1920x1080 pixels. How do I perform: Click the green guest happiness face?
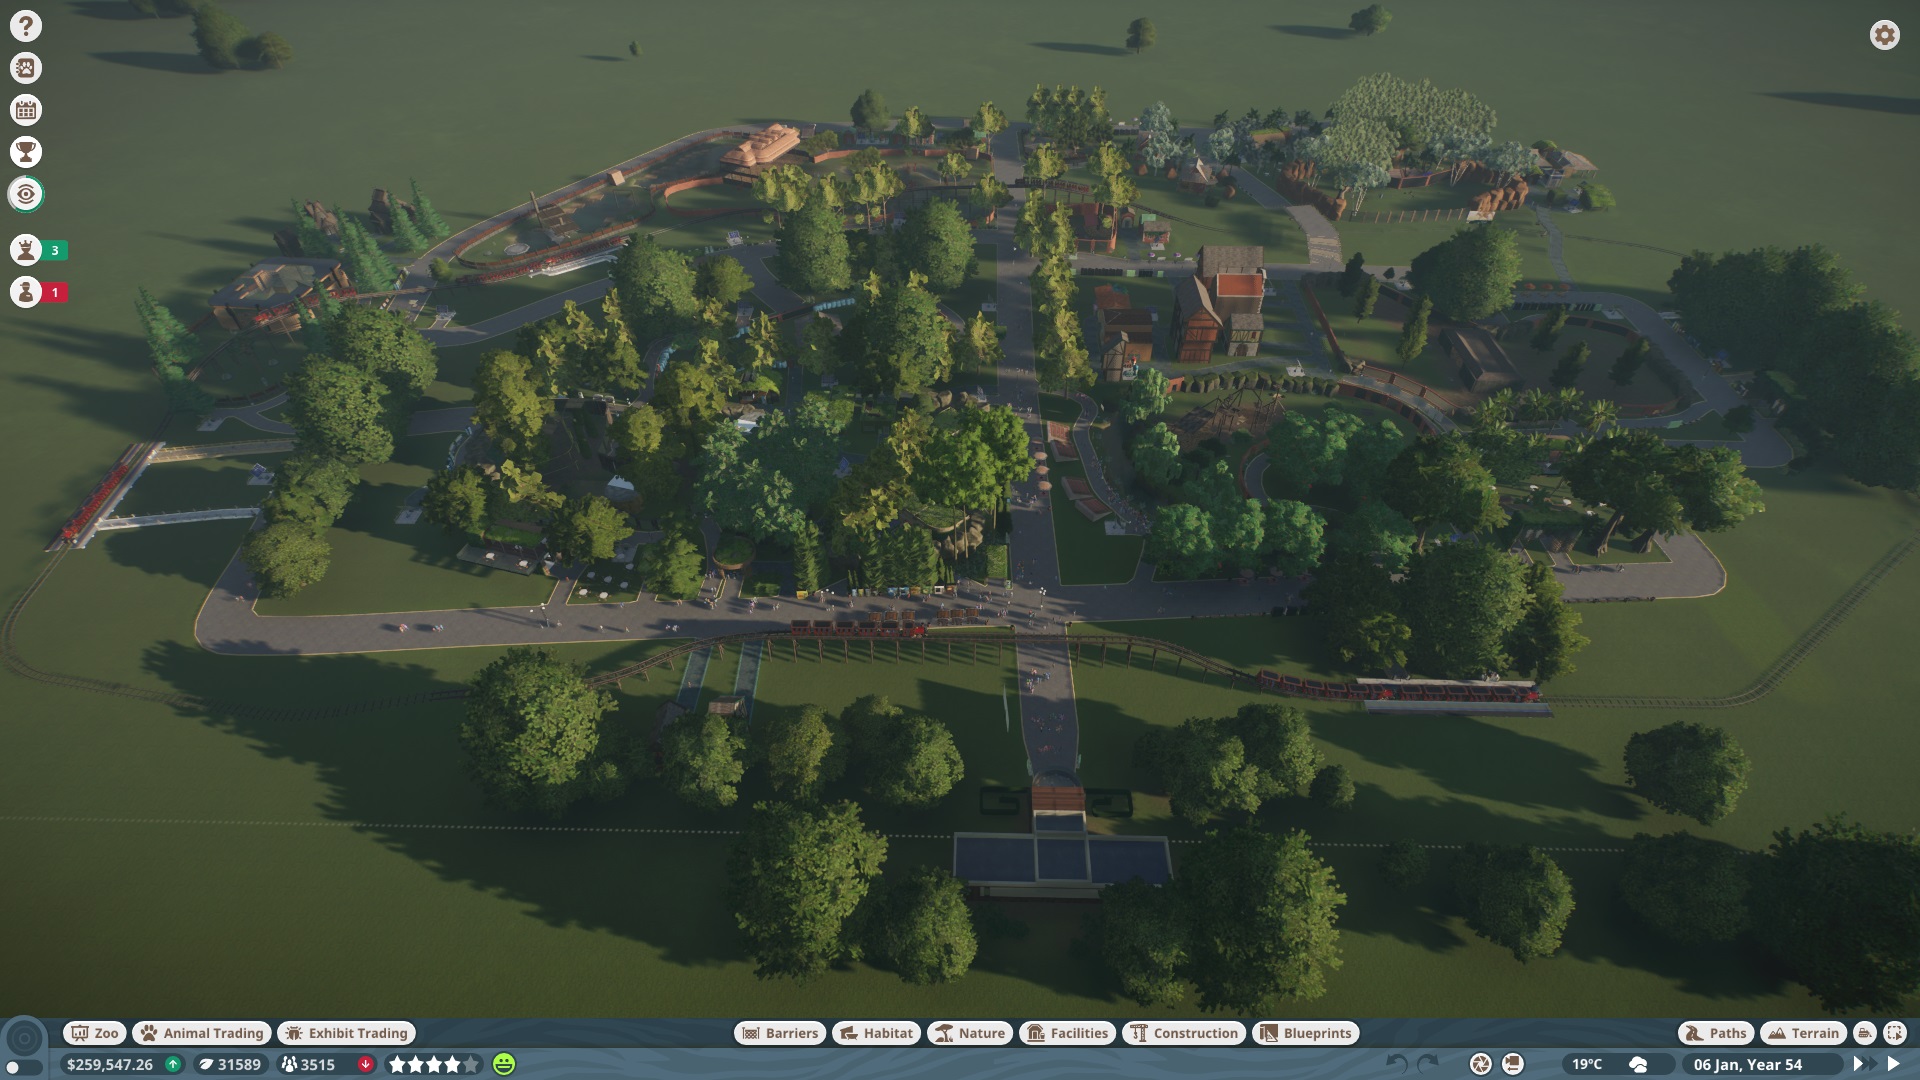504,1064
